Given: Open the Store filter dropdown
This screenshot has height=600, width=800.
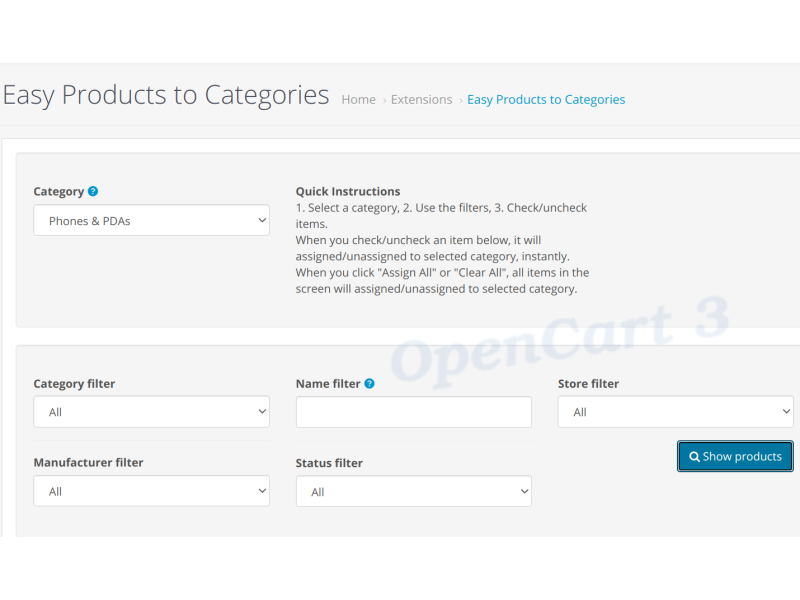Looking at the screenshot, I should click(675, 411).
